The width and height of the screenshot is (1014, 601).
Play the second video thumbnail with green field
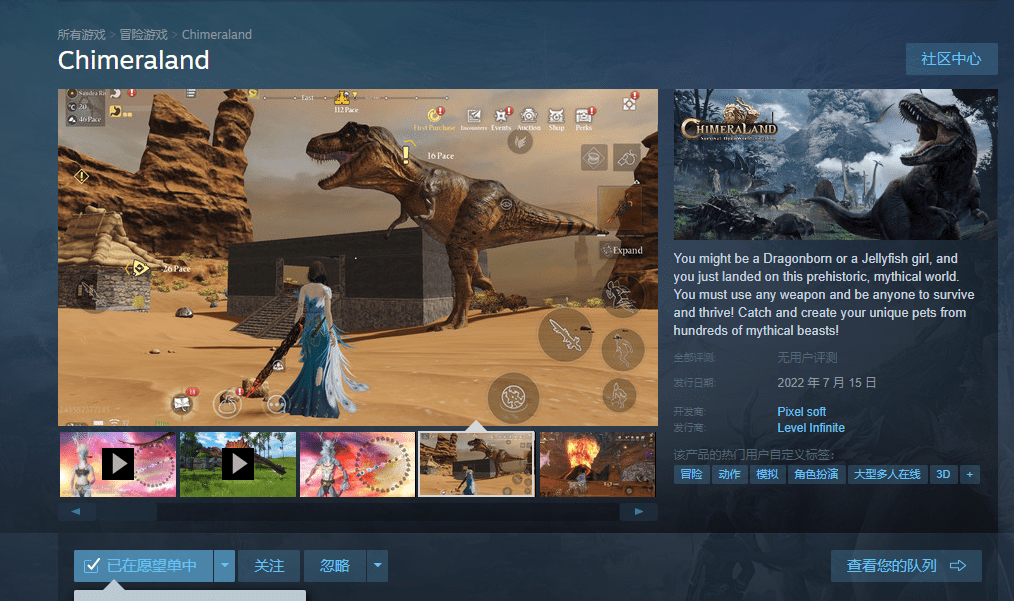(x=238, y=464)
